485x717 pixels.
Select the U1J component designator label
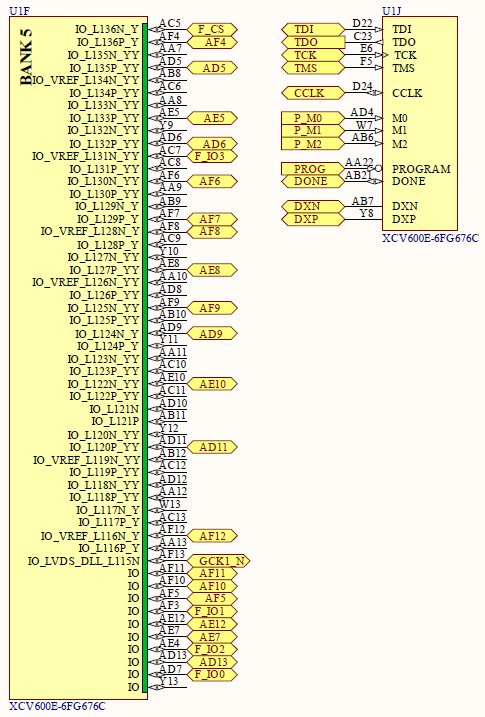392,11
